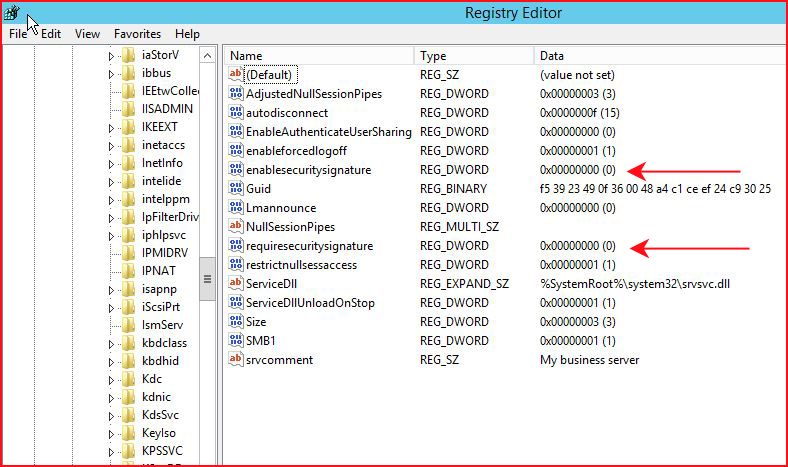Screen dimensions: 788x467
Task: Click the enablesecuritysignature DWORD icon
Action: click(x=236, y=169)
